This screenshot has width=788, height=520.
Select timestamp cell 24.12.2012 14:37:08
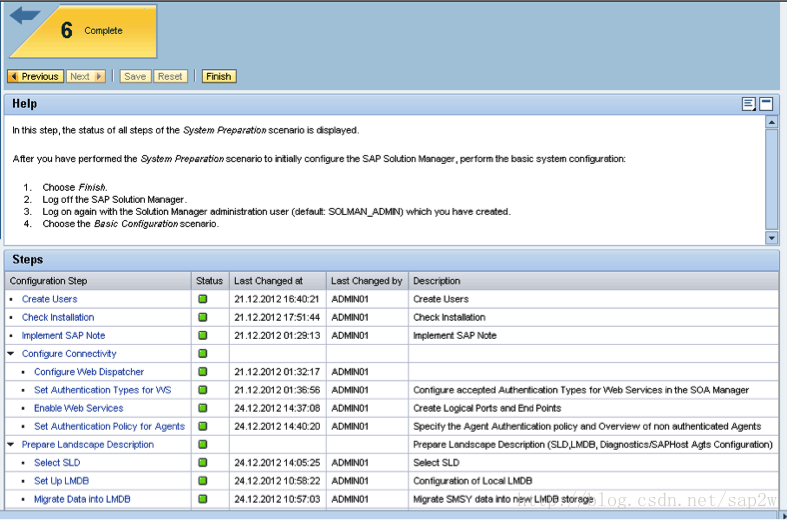tap(277, 408)
